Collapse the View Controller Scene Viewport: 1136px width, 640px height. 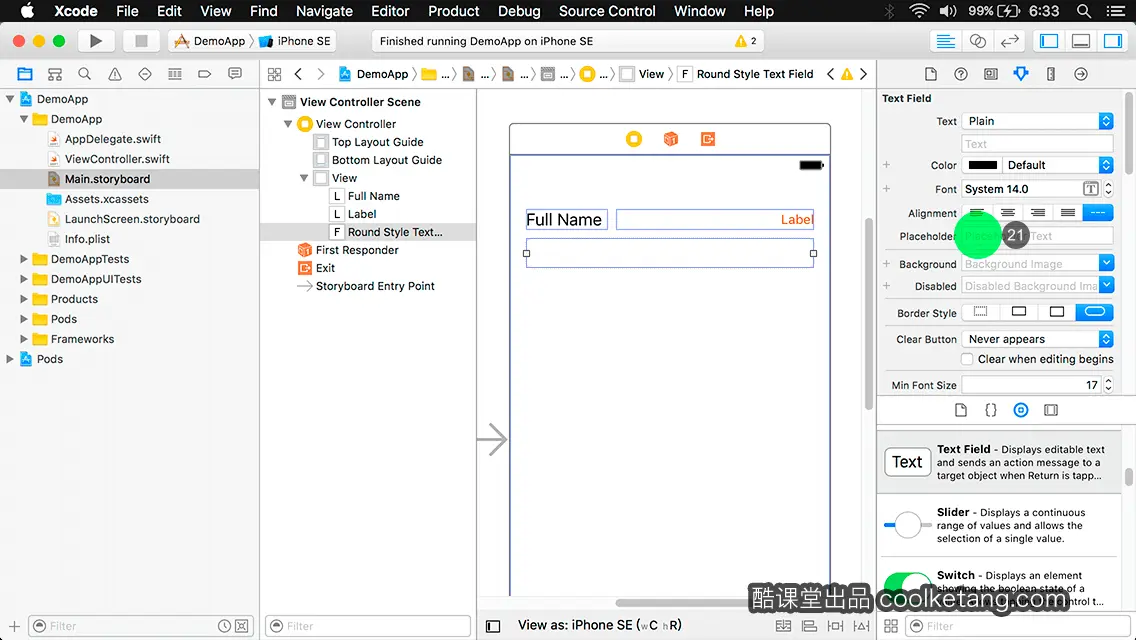(272, 101)
